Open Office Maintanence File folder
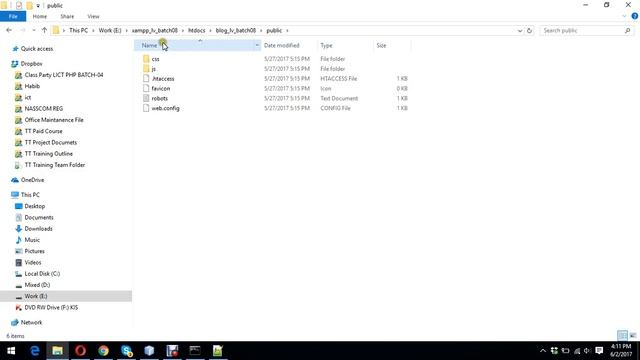 tap(54, 120)
